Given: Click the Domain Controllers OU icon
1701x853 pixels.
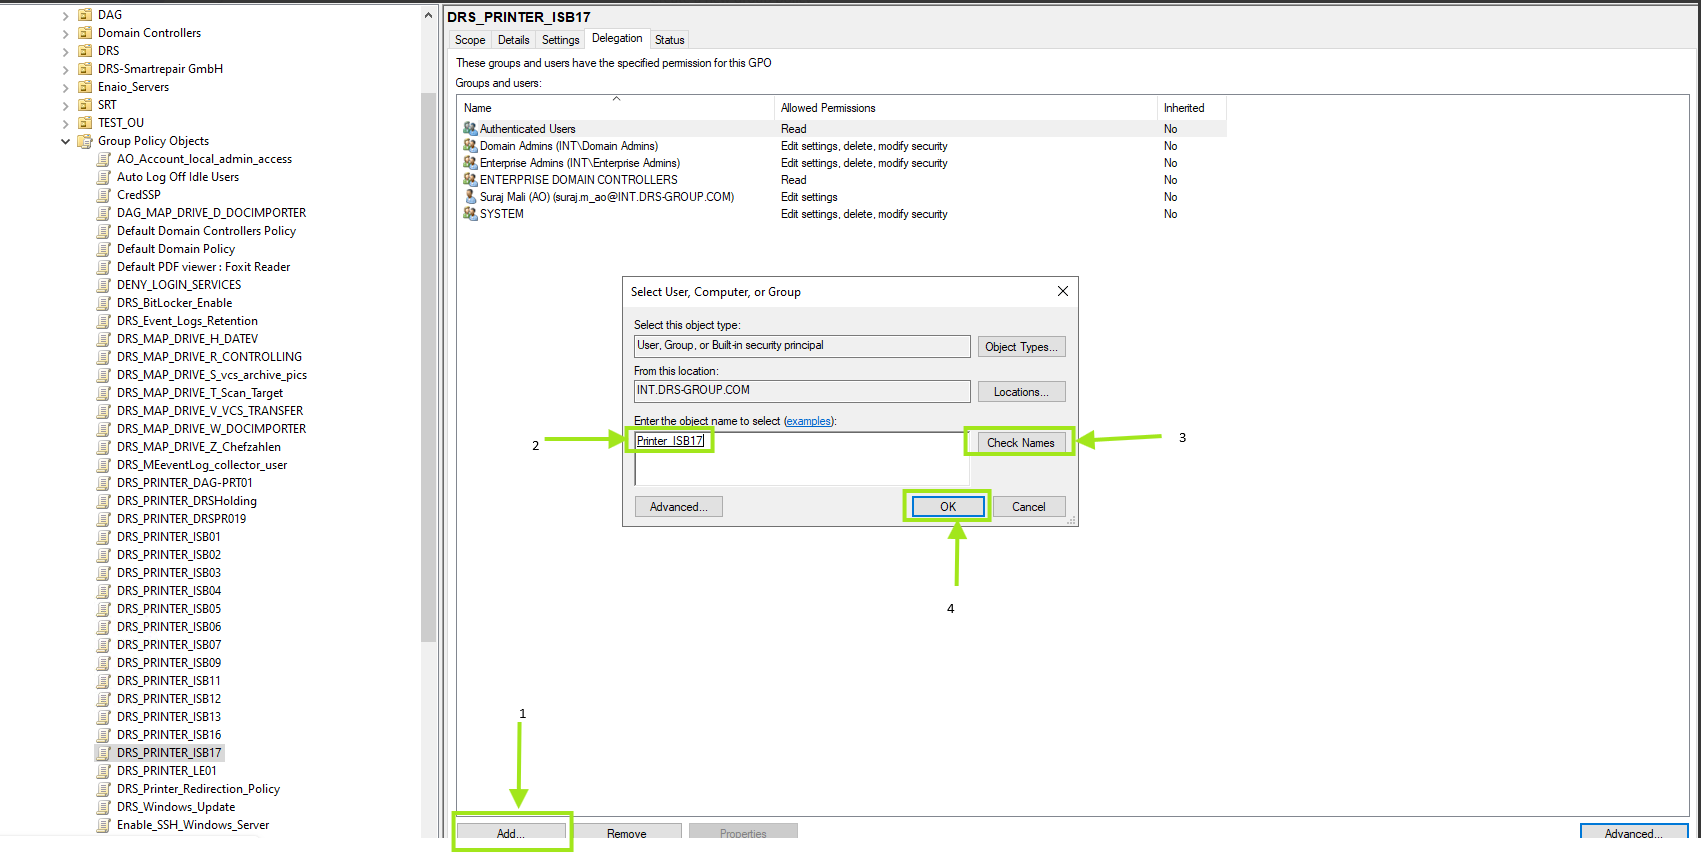Looking at the screenshot, I should tap(86, 33).
